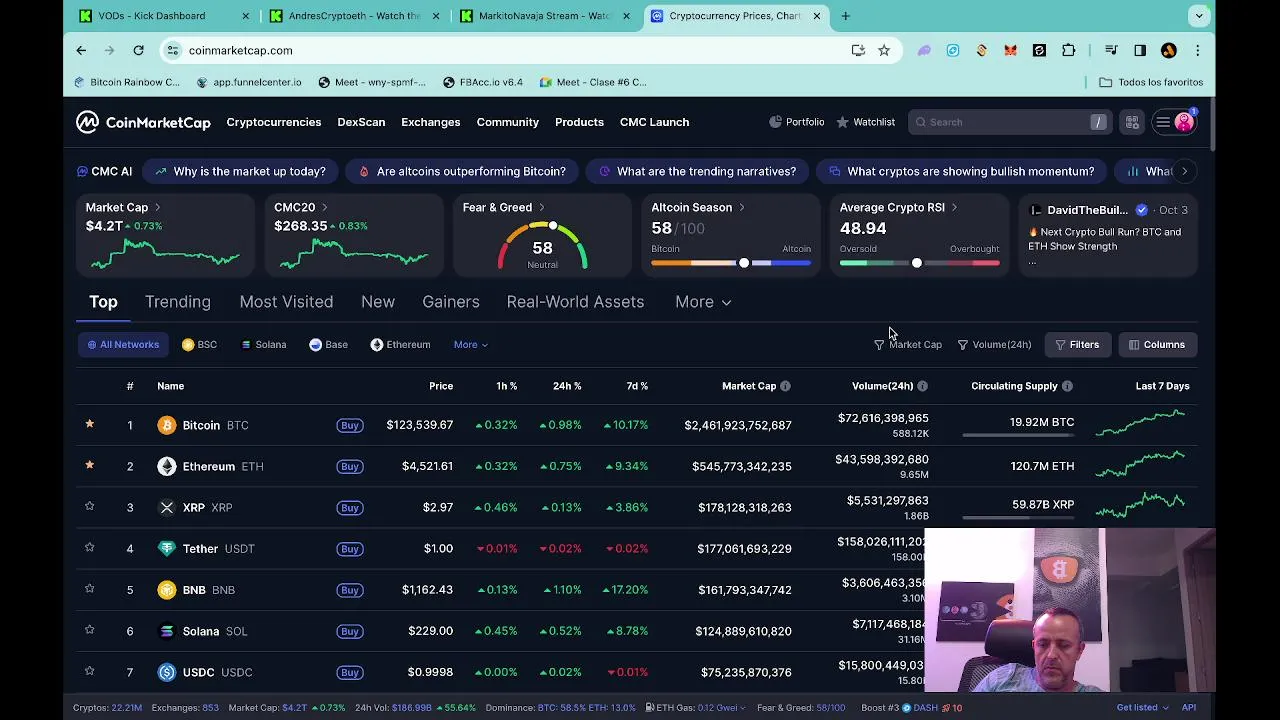Click 'Why is the market up today?' chip
The width and height of the screenshot is (1280, 720).
240,172
